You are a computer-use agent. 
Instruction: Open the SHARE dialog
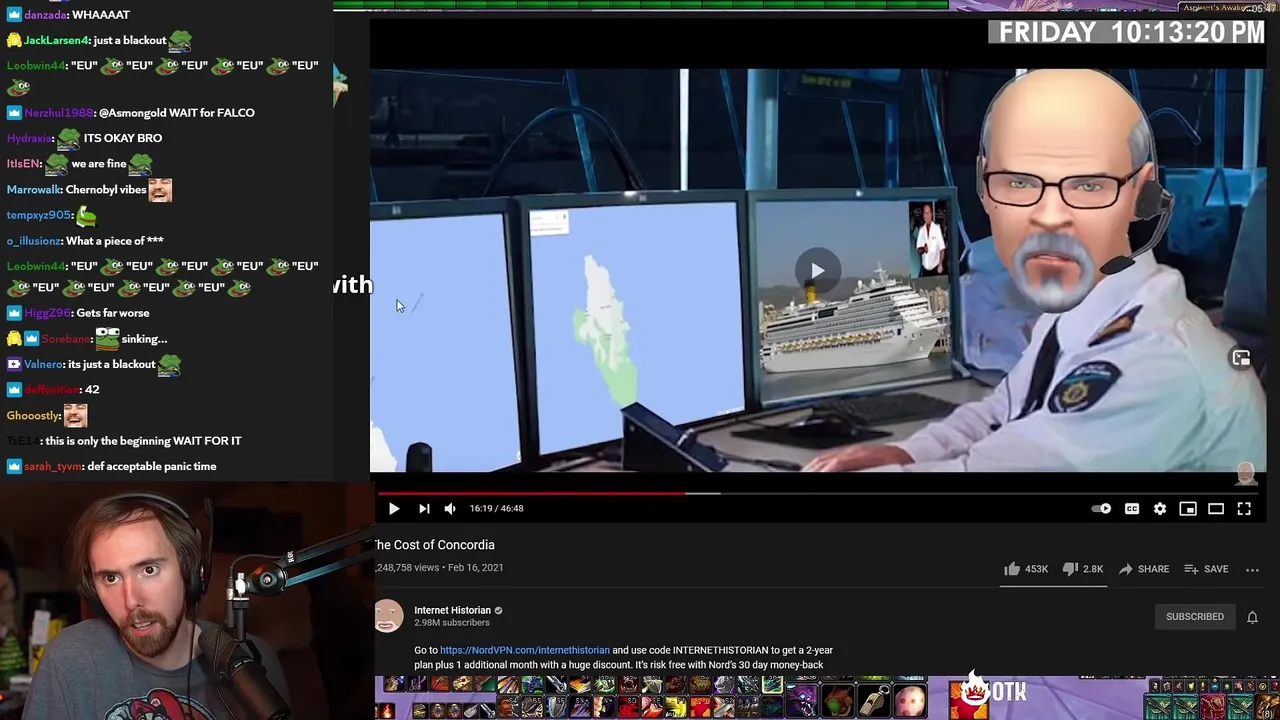pyautogui.click(x=1143, y=569)
